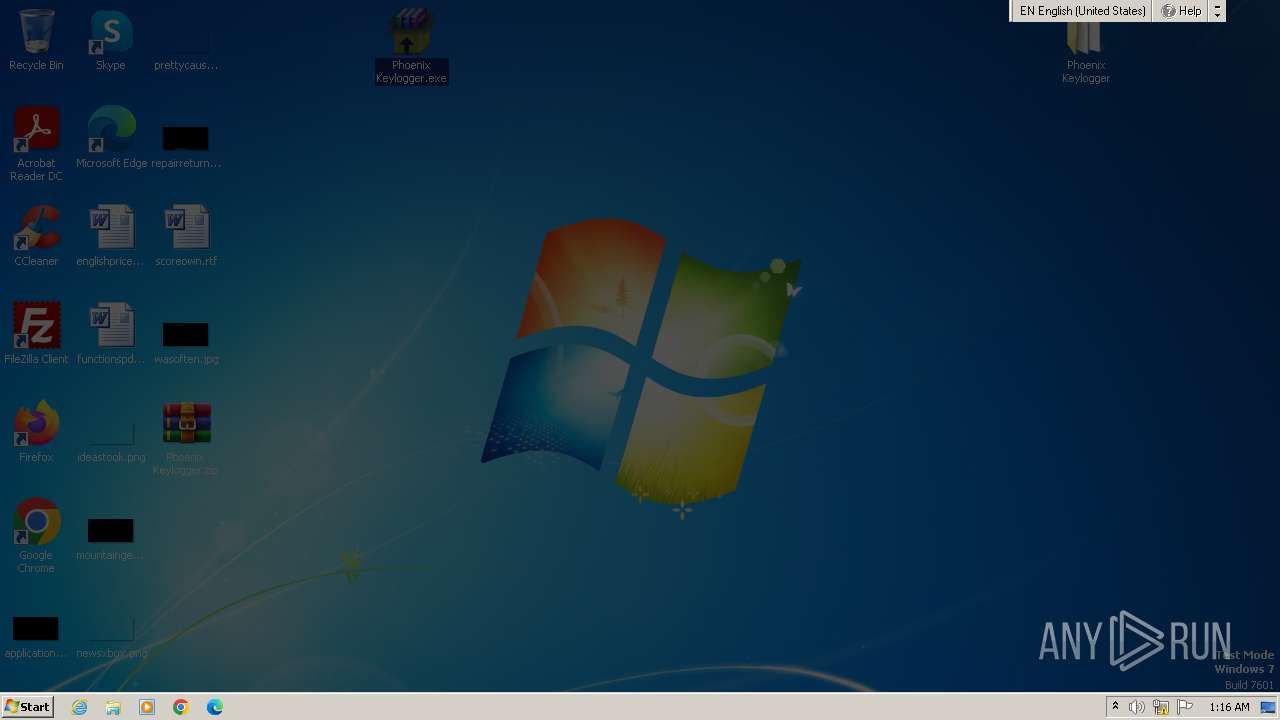Select the application... file icon
The width and height of the screenshot is (1280, 720).
36,636
